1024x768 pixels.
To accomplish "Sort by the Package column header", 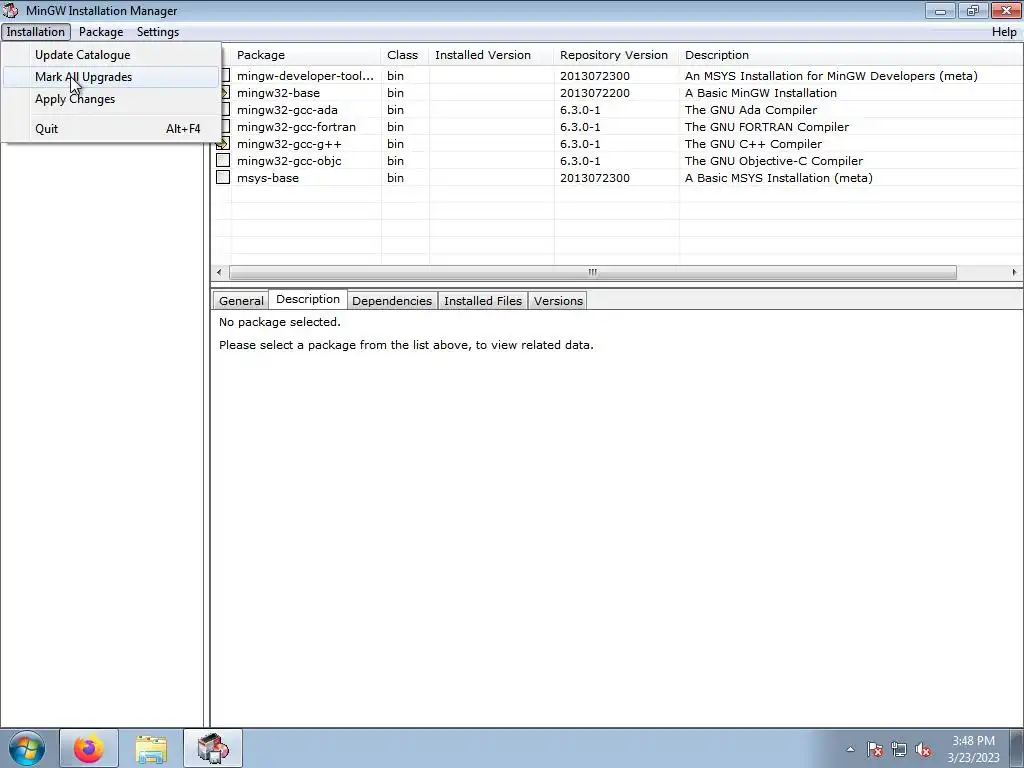I will [306, 55].
